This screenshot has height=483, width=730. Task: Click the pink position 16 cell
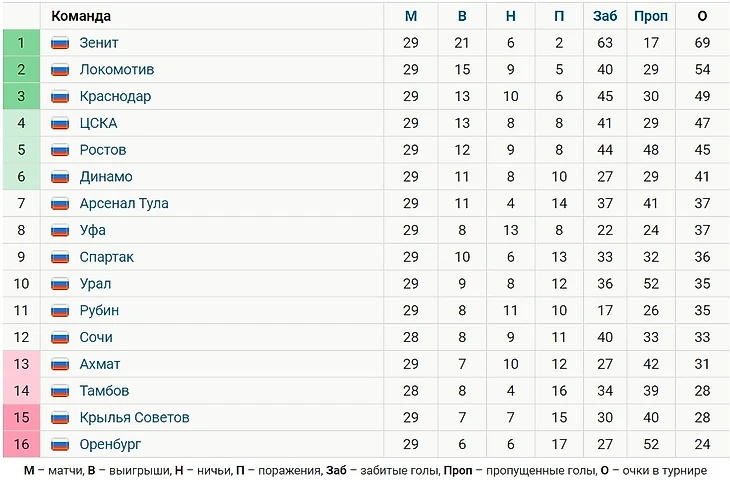[x=21, y=444]
